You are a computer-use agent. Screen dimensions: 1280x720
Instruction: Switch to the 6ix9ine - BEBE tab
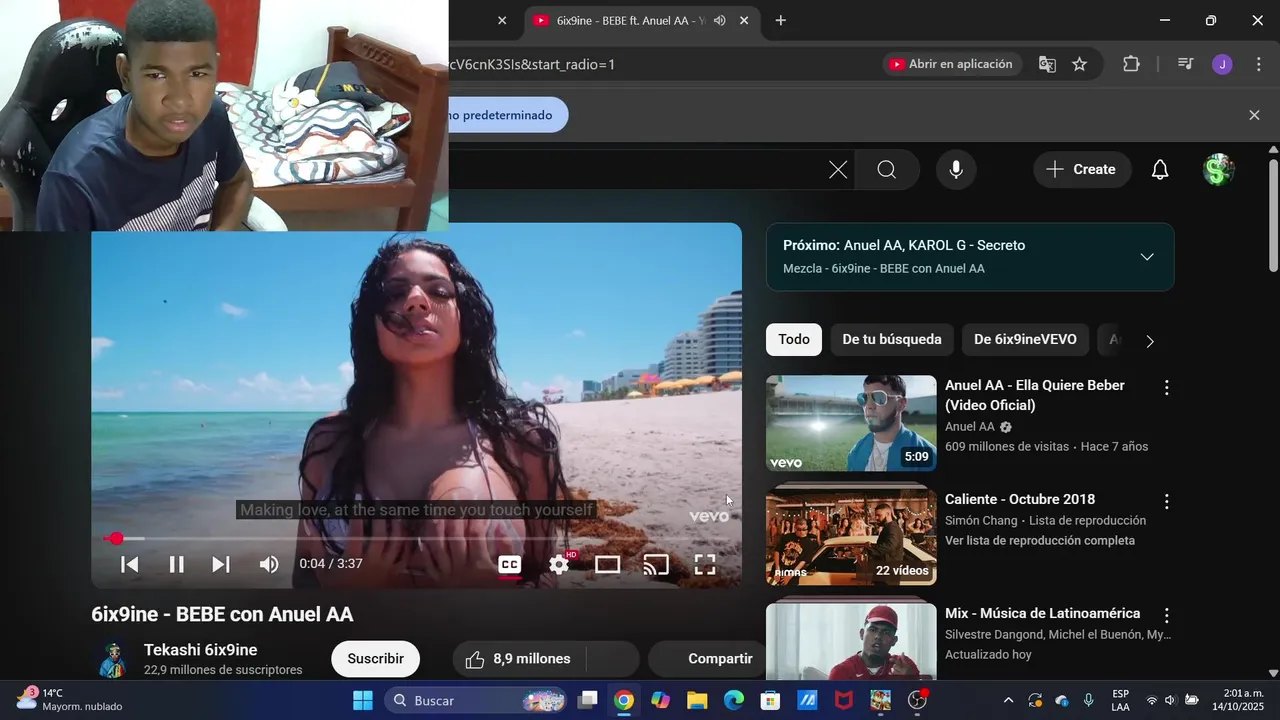pyautogui.click(x=628, y=20)
